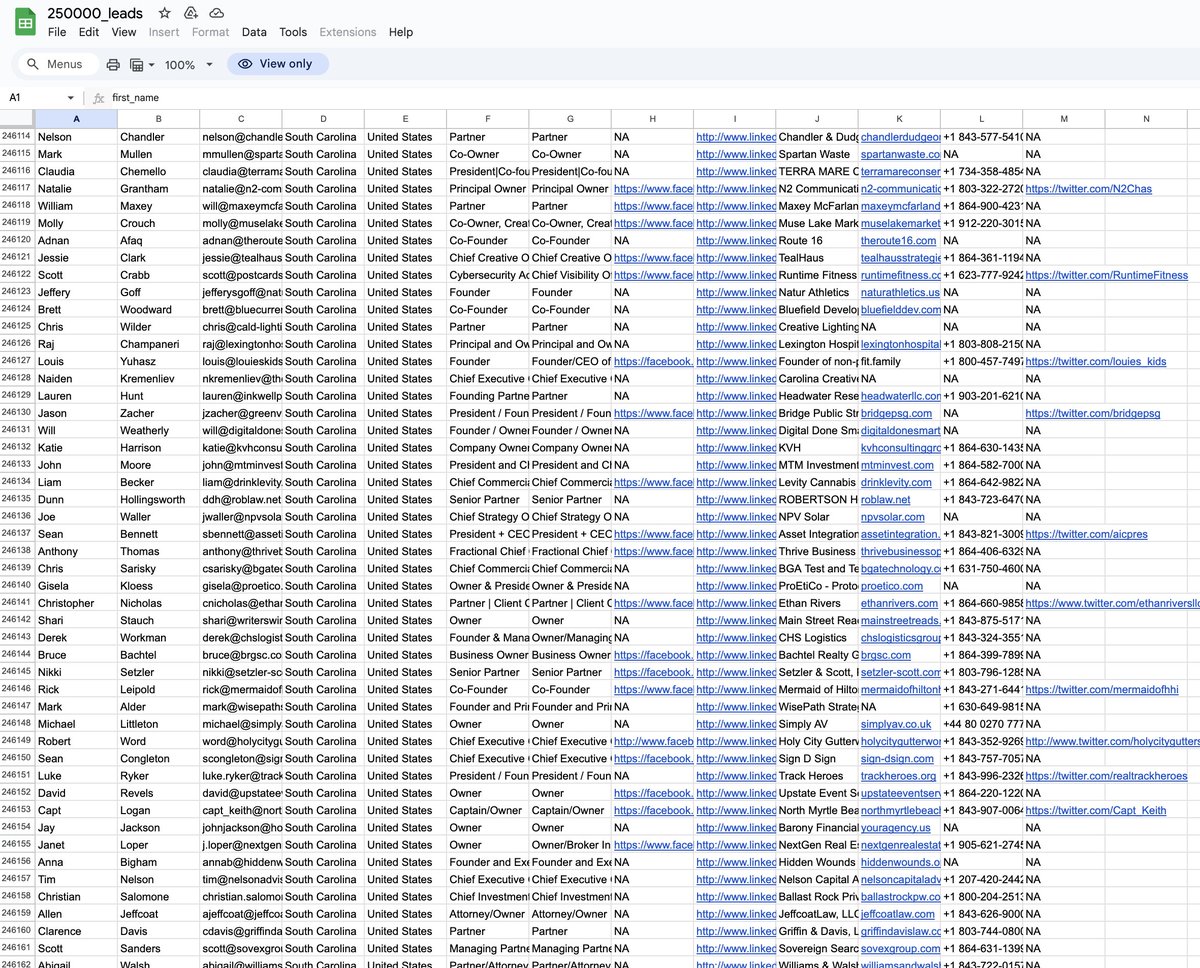Select column B header
This screenshot has height=968, width=1200.
pos(158,119)
